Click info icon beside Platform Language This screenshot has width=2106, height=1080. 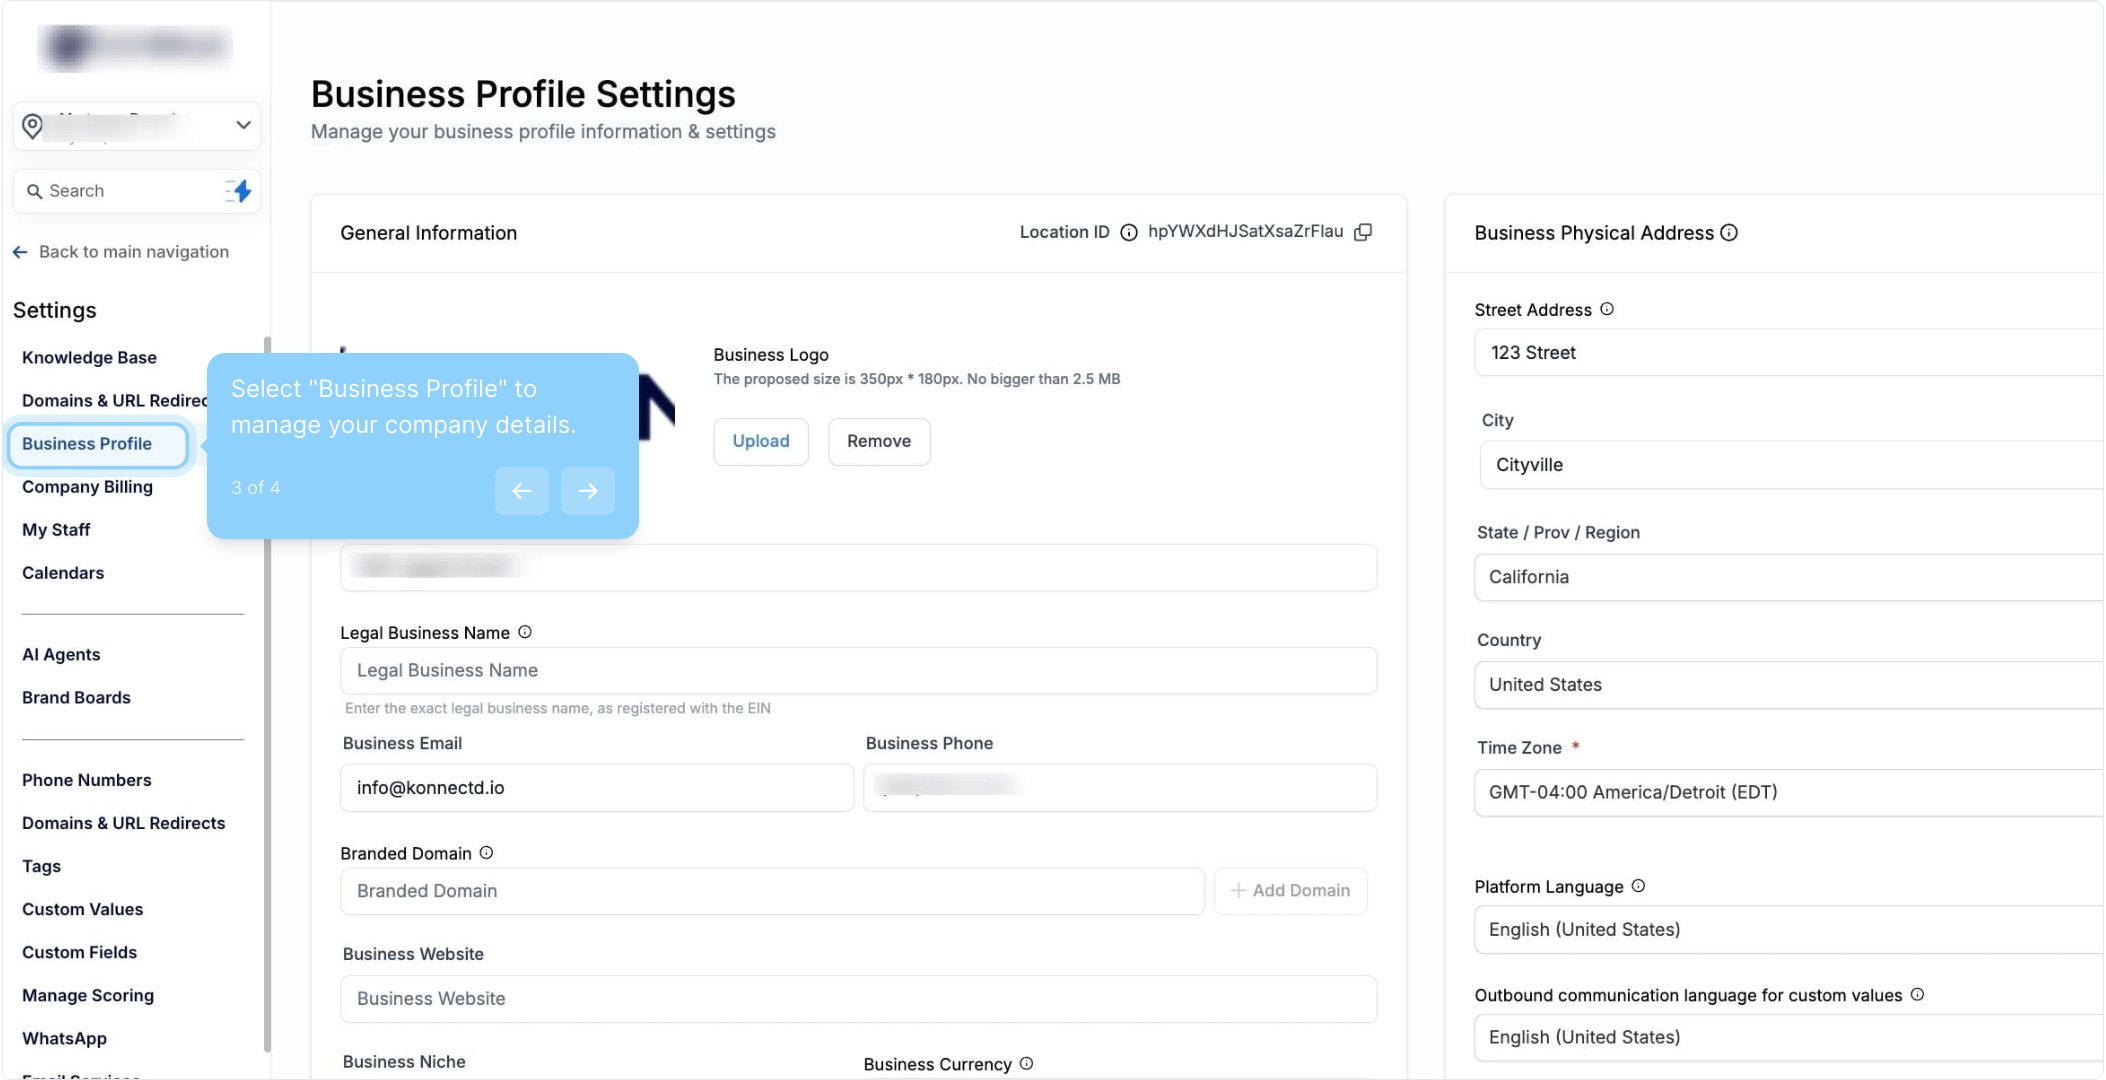click(x=1638, y=886)
